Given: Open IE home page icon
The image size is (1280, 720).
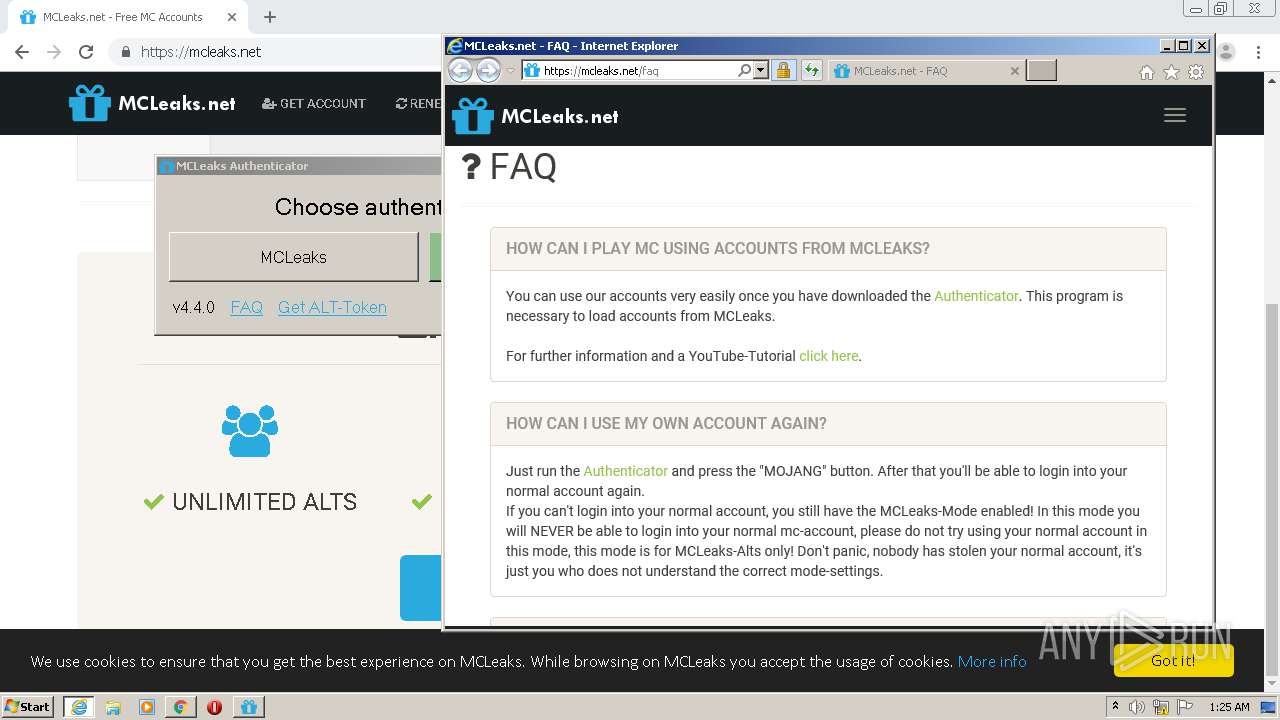Looking at the screenshot, I should 1147,72.
